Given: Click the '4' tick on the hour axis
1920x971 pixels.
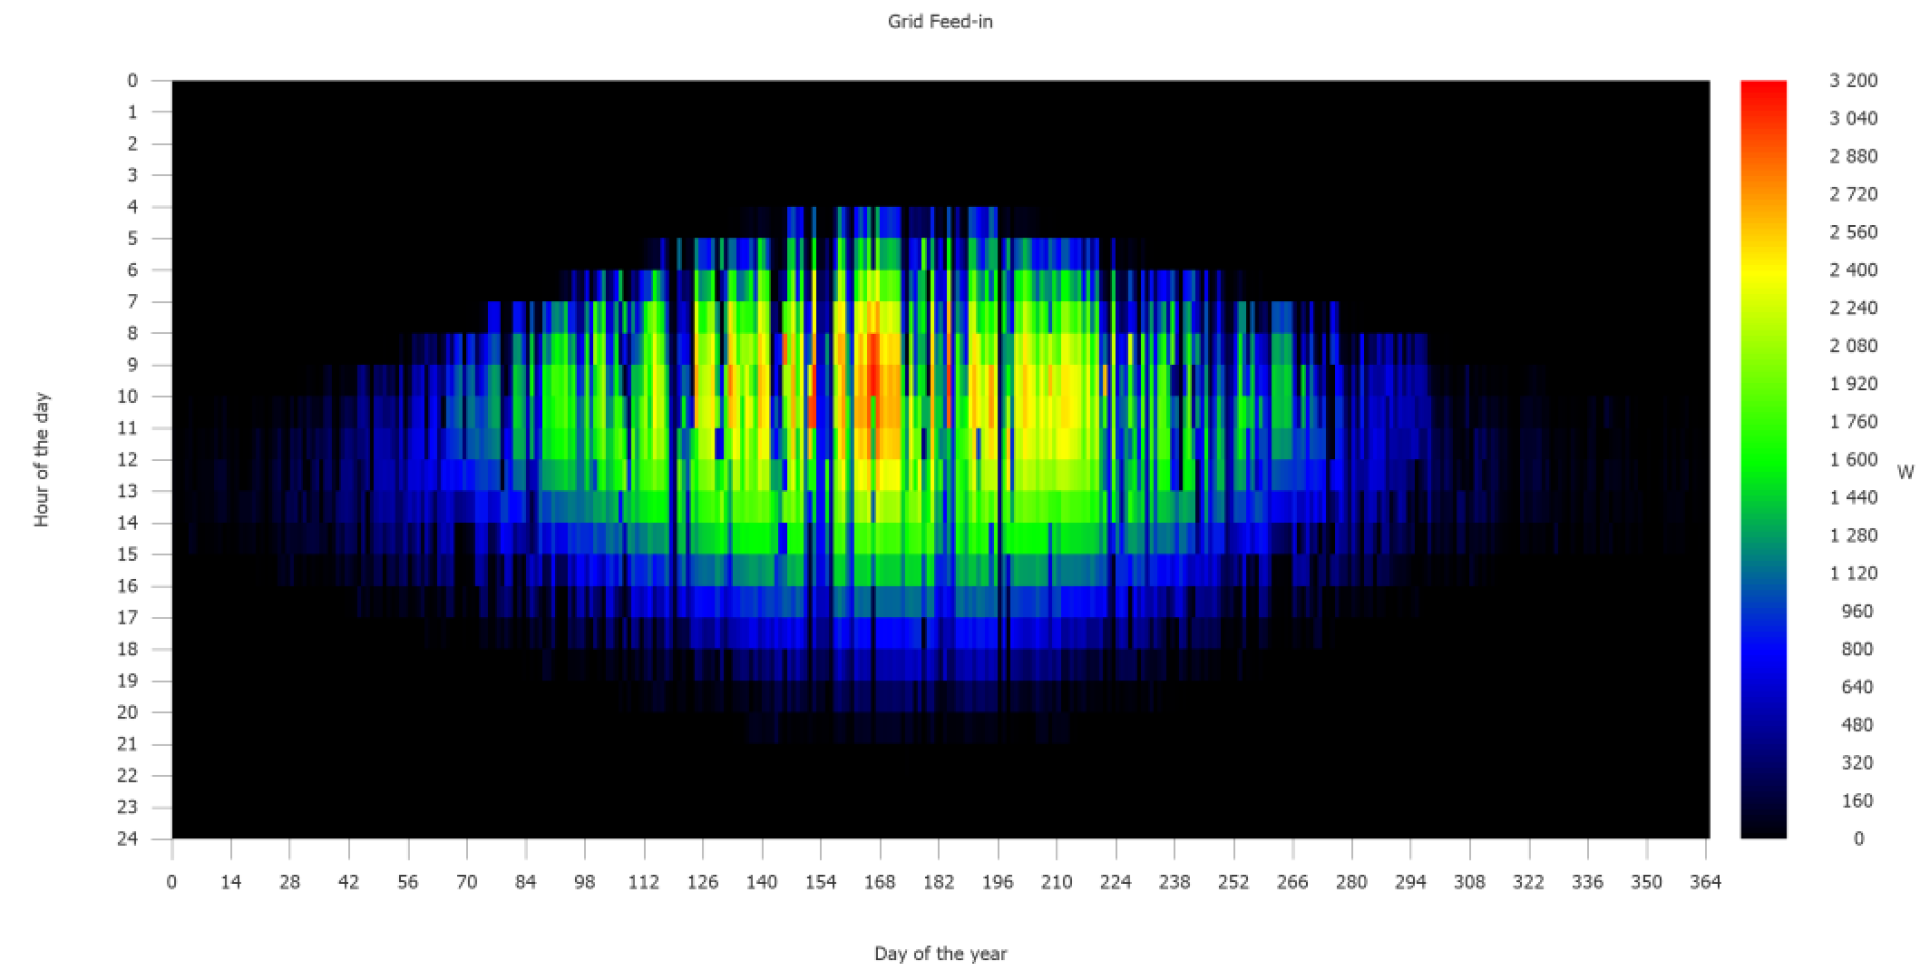Looking at the screenshot, I should 132,207.
